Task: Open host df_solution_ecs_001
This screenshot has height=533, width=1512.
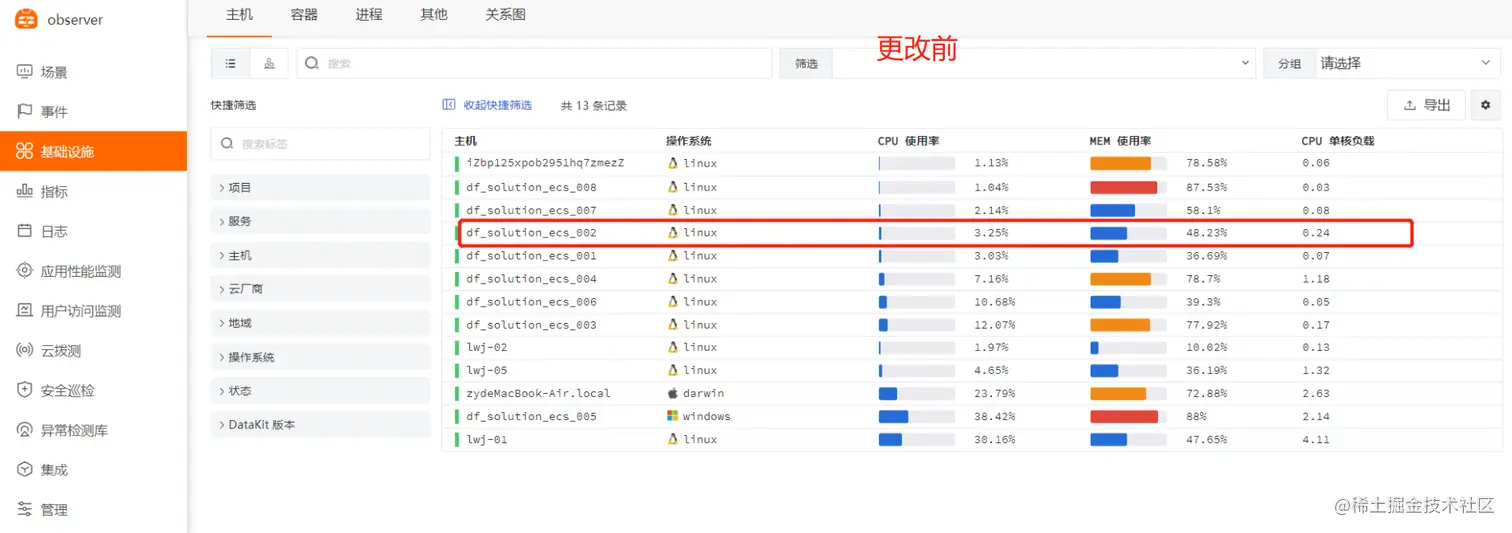Action: coord(531,256)
